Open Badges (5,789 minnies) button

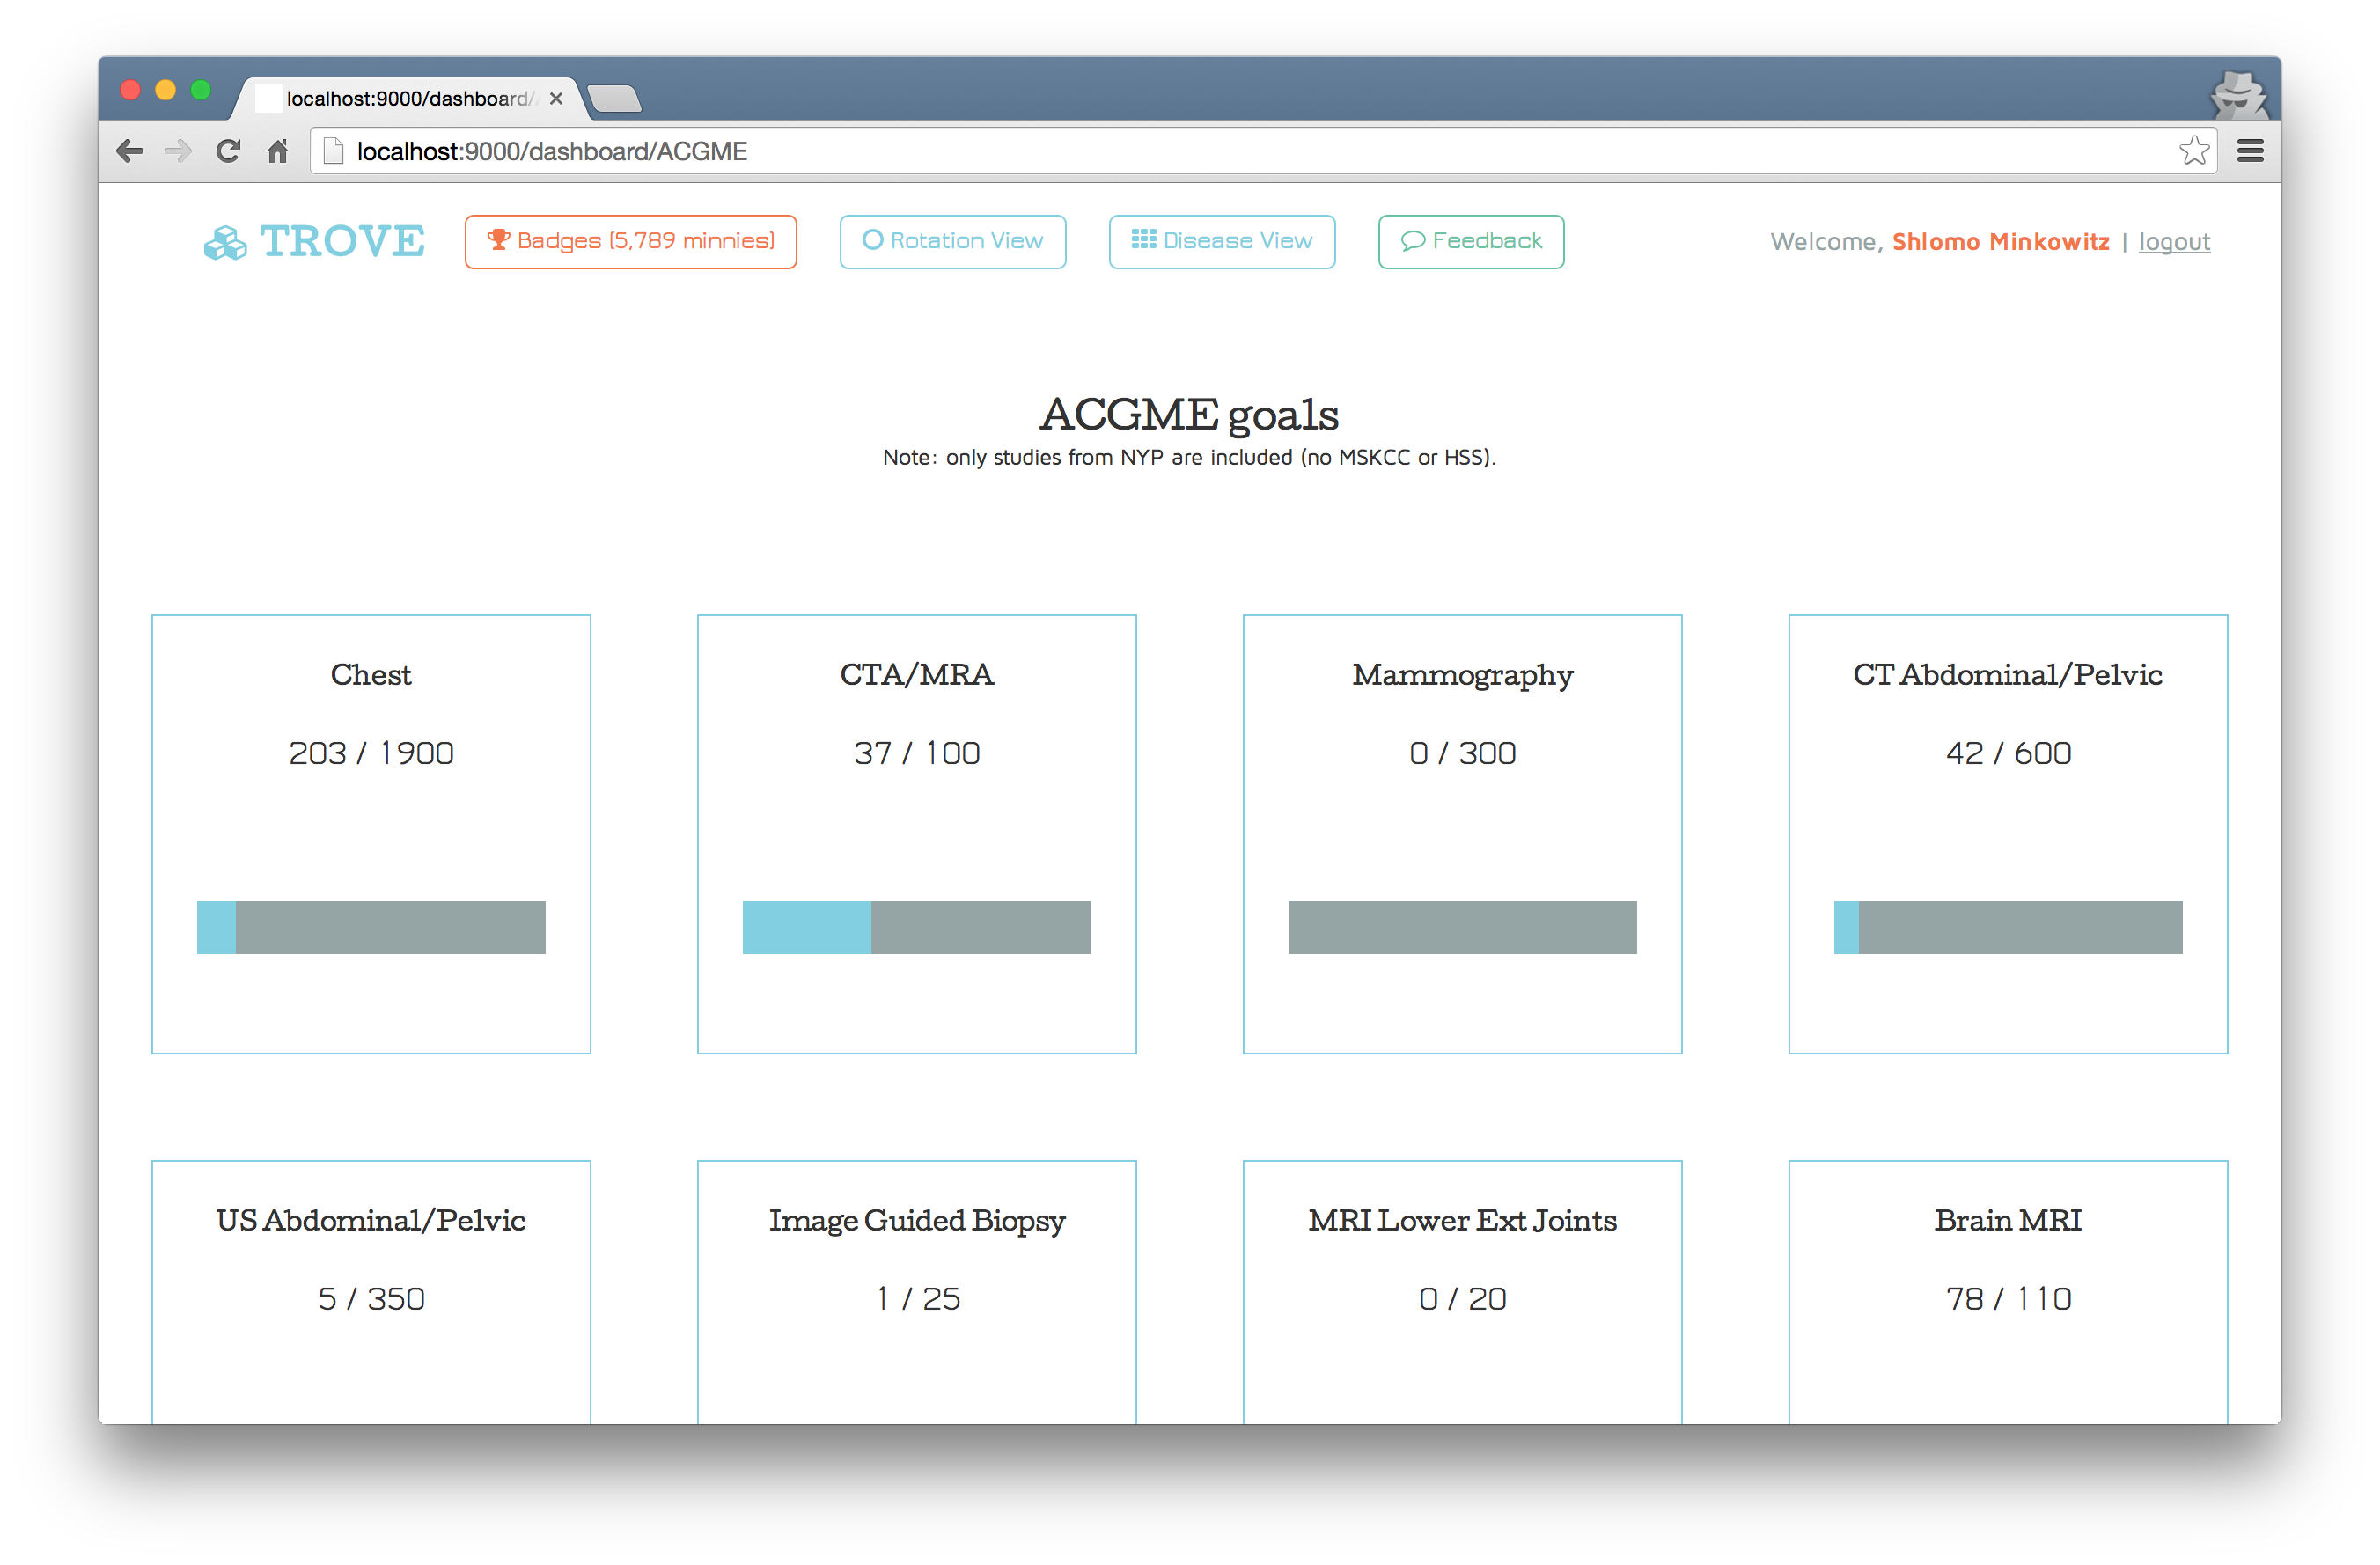(x=630, y=242)
